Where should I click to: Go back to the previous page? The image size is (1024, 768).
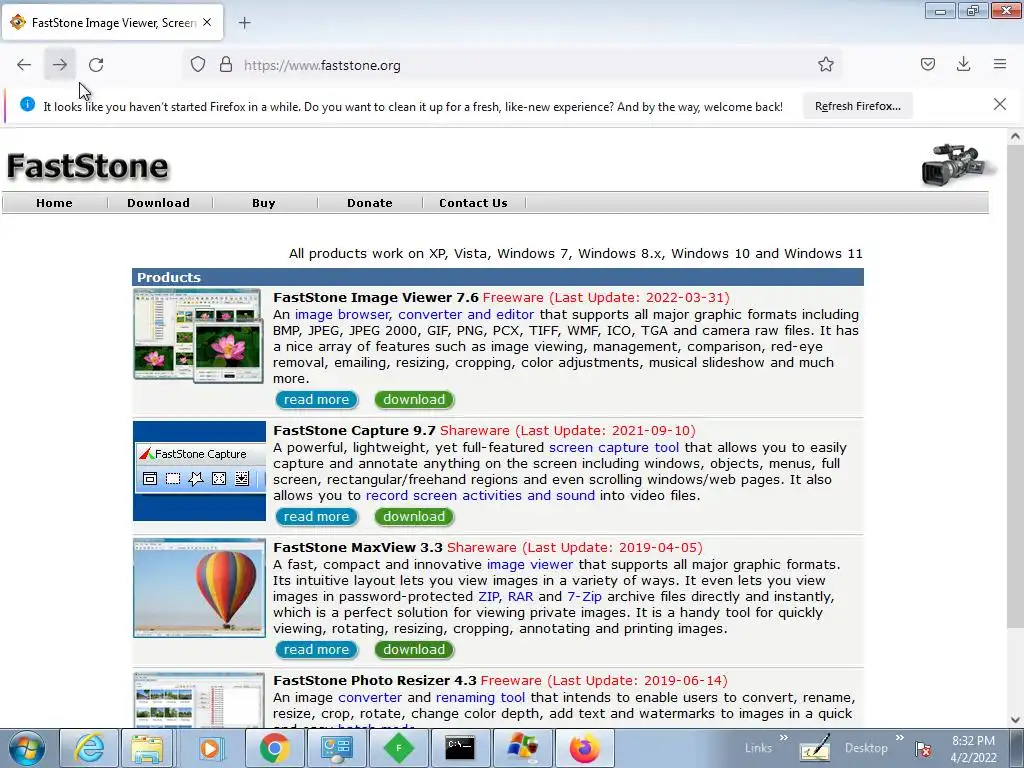(24, 65)
